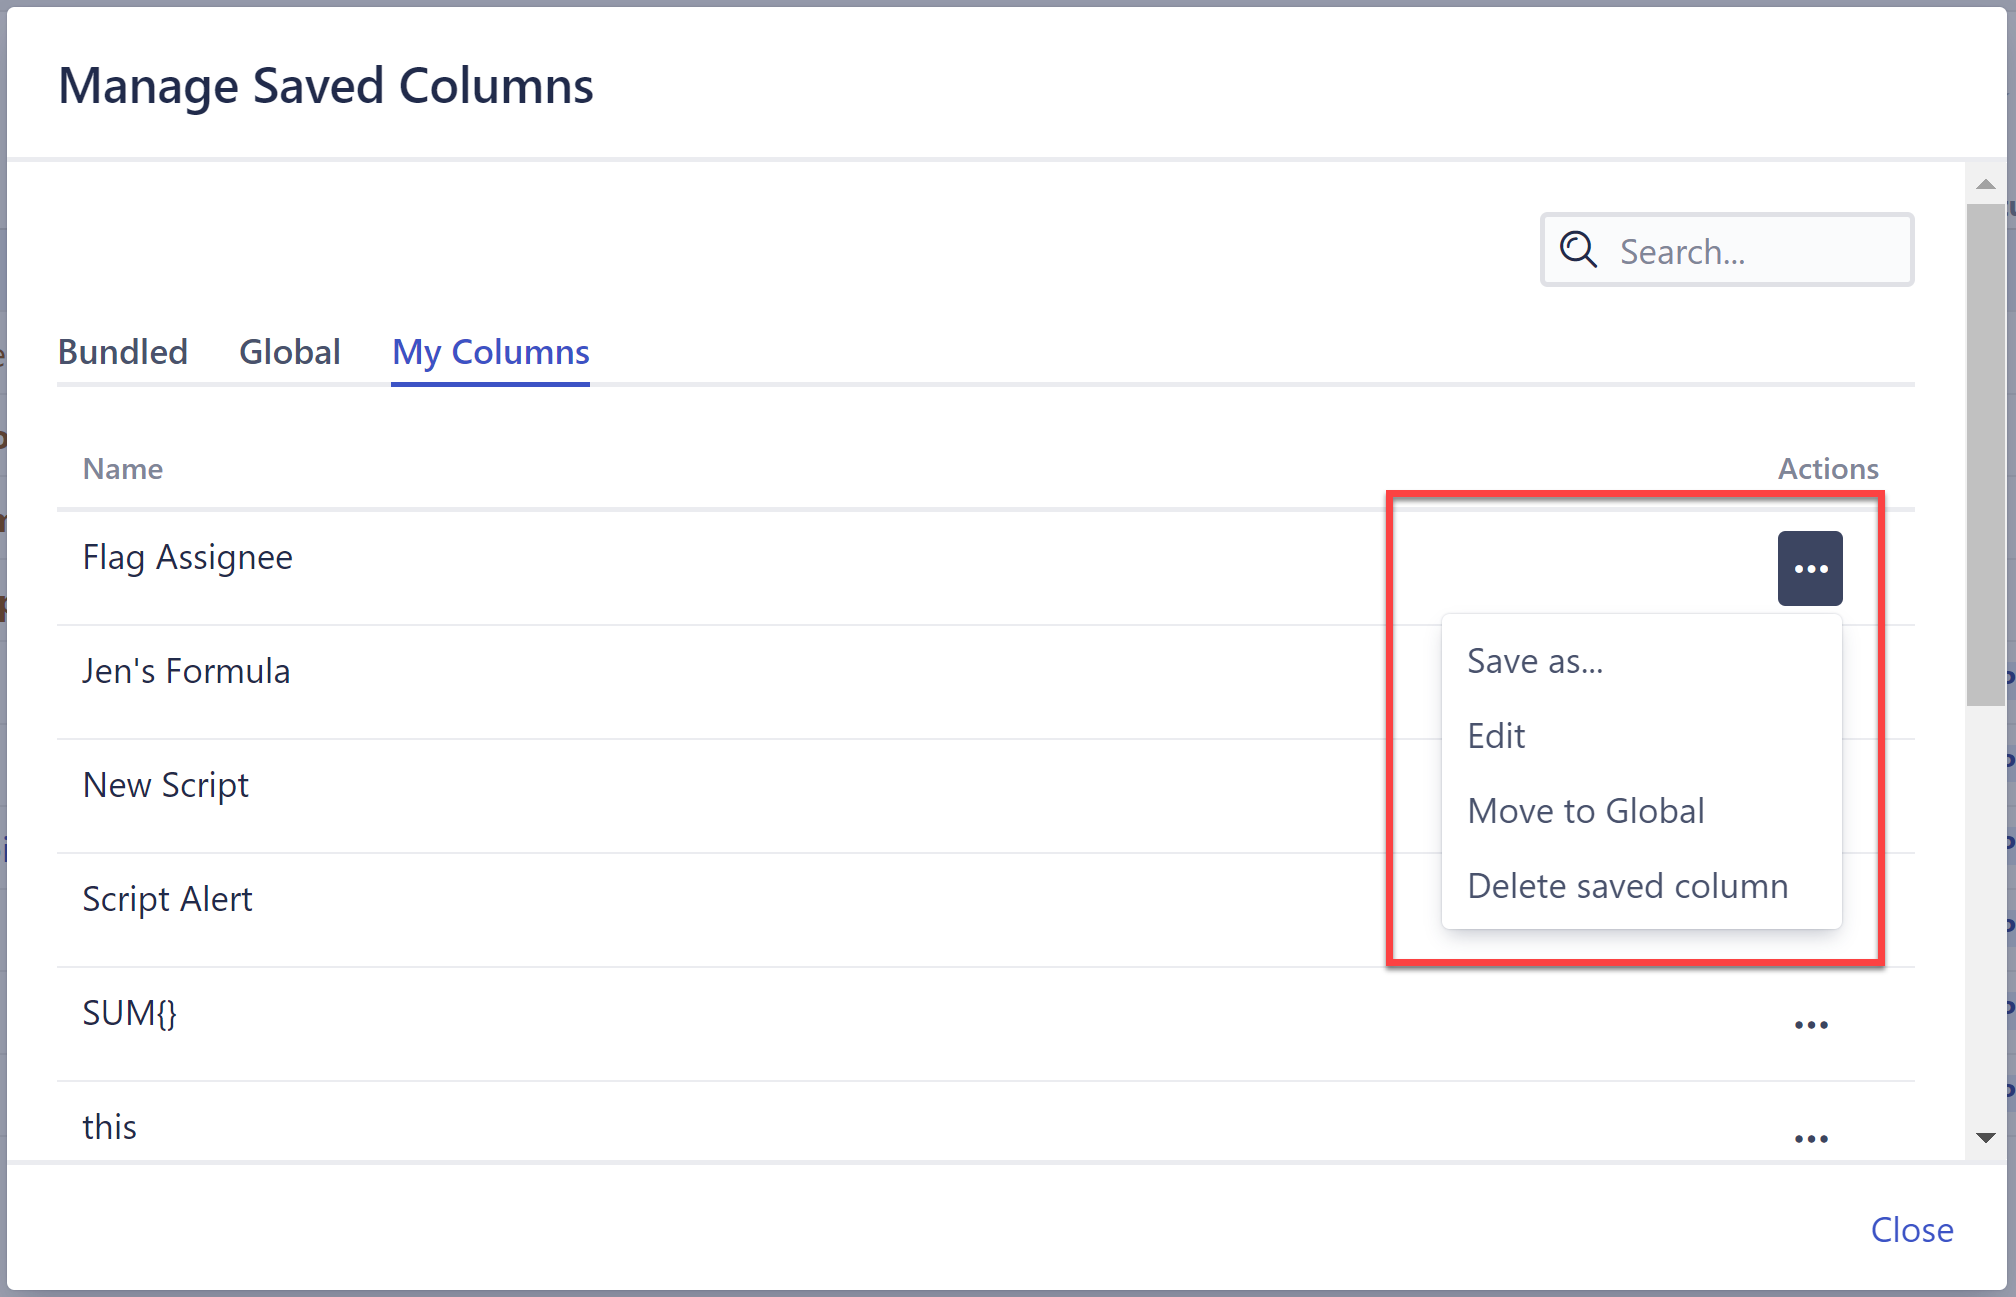Click the Close link
Viewport: 2016px width, 1297px height.
click(x=1911, y=1230)
